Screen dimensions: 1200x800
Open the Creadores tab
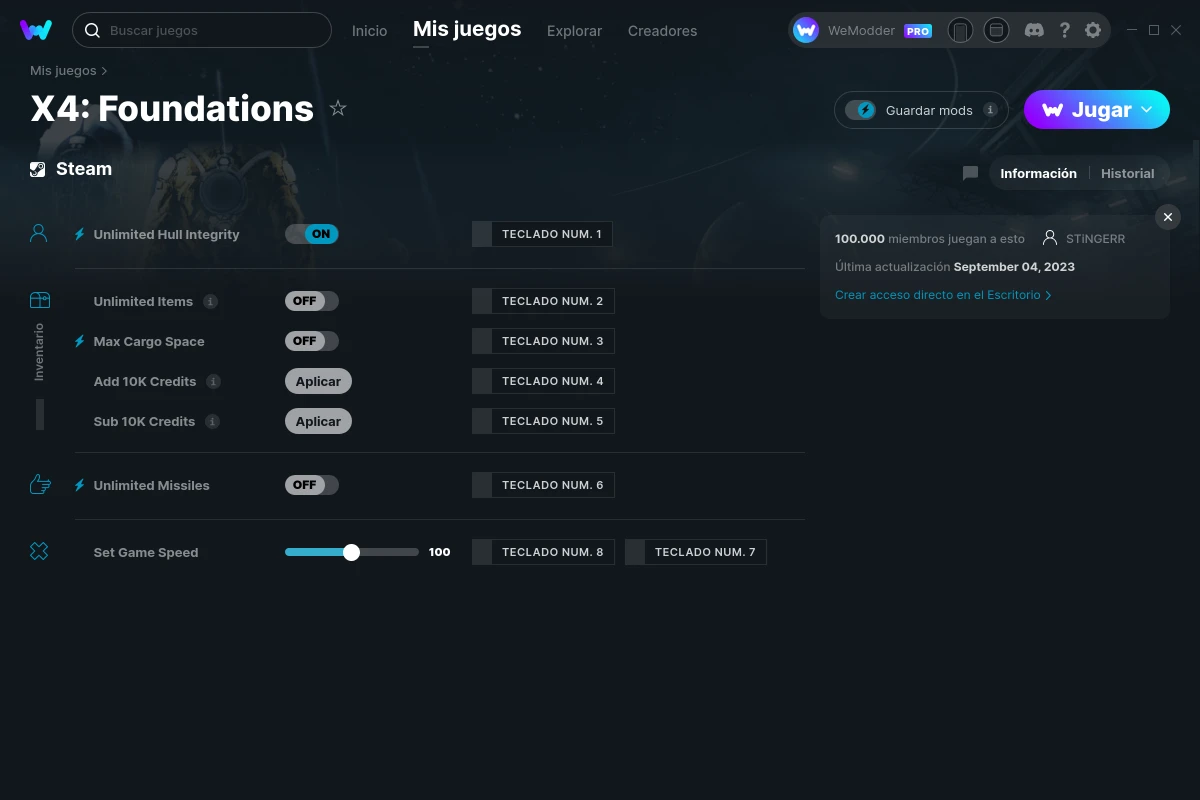[662, 31]
